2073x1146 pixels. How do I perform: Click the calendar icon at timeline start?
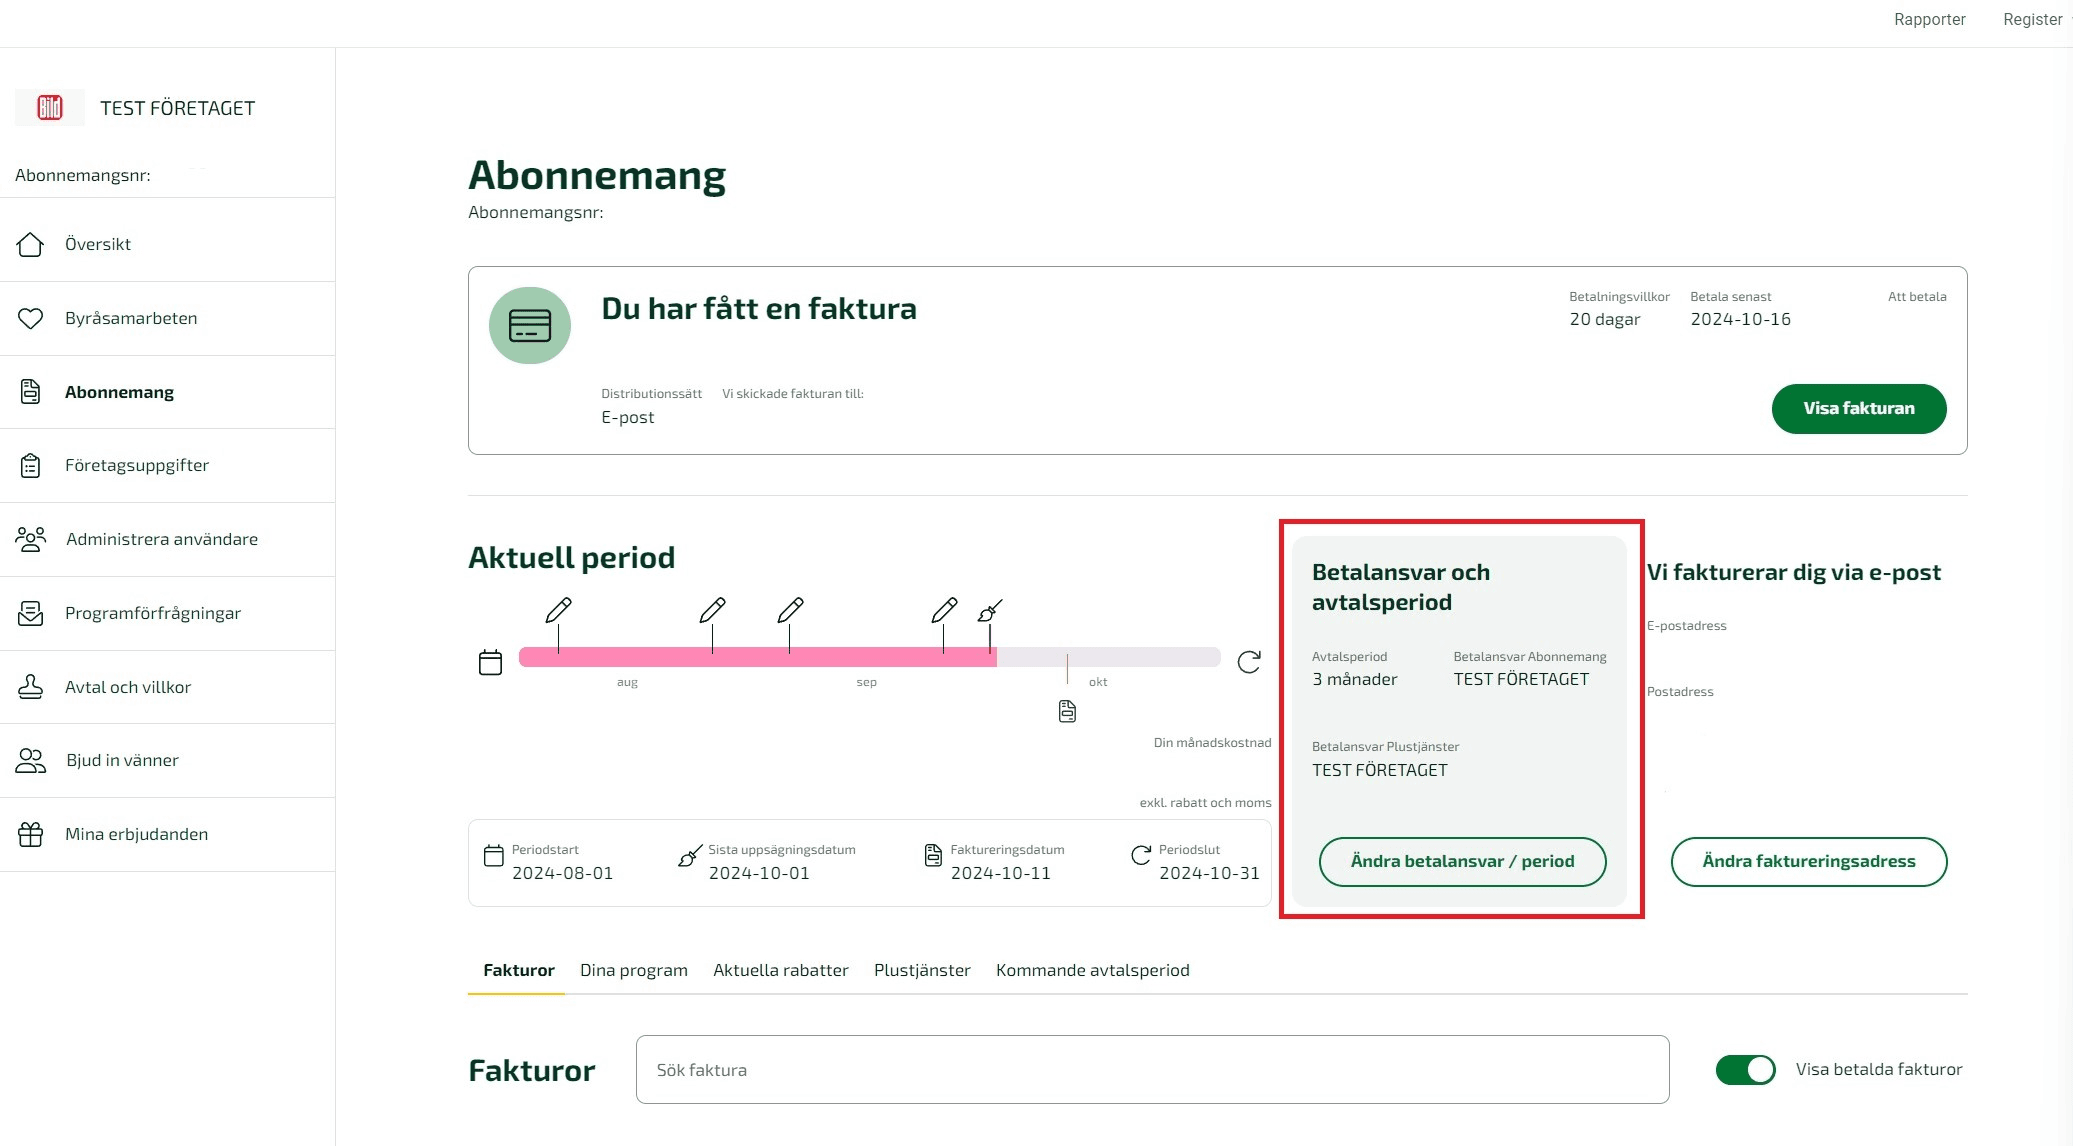(x=490, y=662)
